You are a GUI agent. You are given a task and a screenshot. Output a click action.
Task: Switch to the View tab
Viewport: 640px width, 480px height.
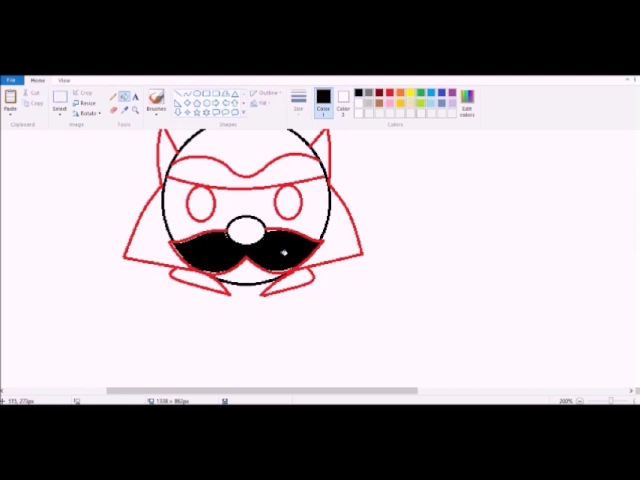pyautogui.click(x=64, y=80)
